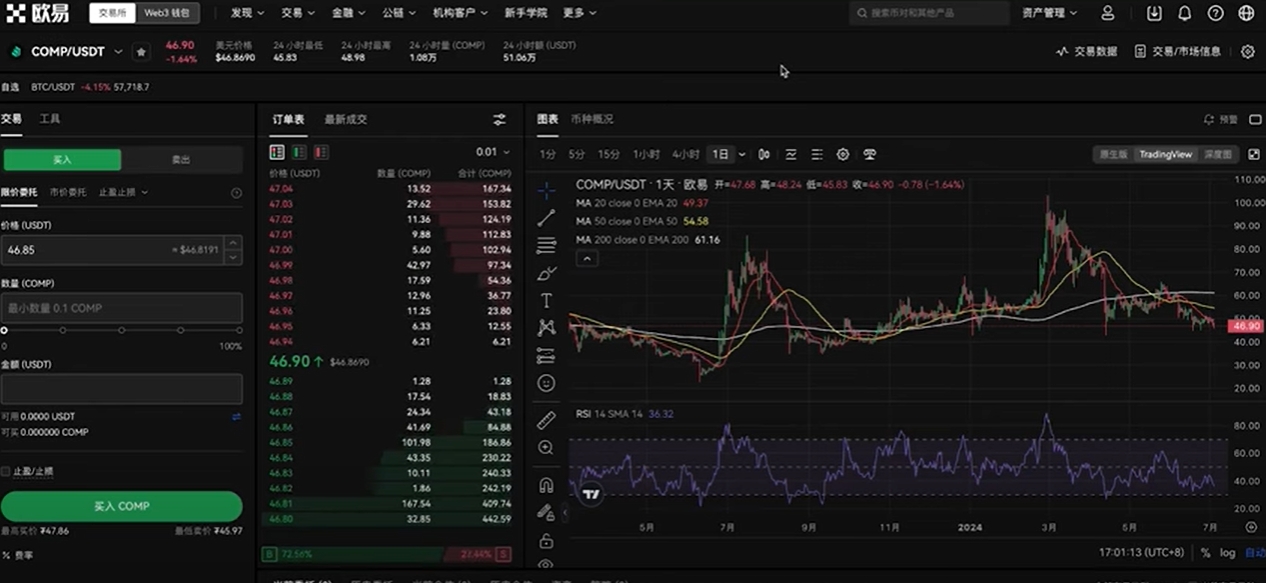This screenshot has width=1266, height=583.
Task: Select the zoom-in chart tool
Action: (x=546, y=448)
